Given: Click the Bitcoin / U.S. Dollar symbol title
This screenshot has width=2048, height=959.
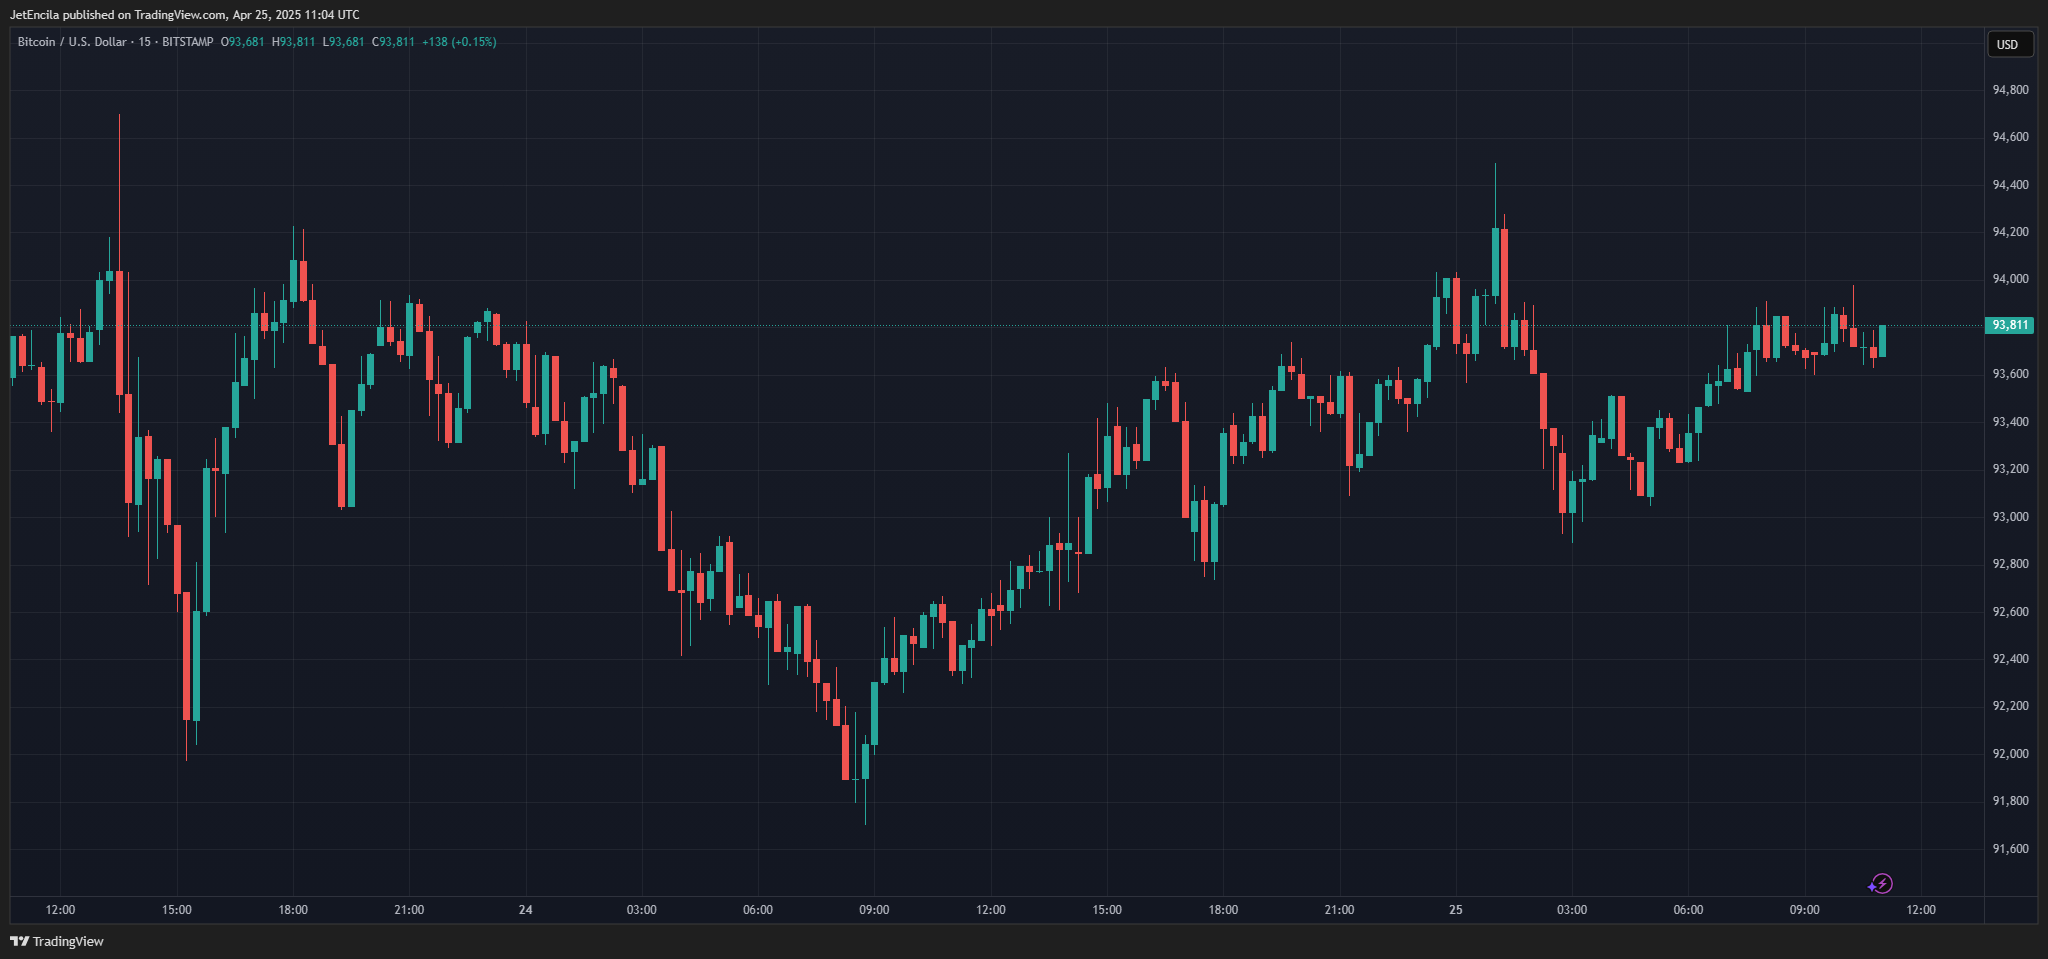Looking at the screenshot, I should (73, 42).
